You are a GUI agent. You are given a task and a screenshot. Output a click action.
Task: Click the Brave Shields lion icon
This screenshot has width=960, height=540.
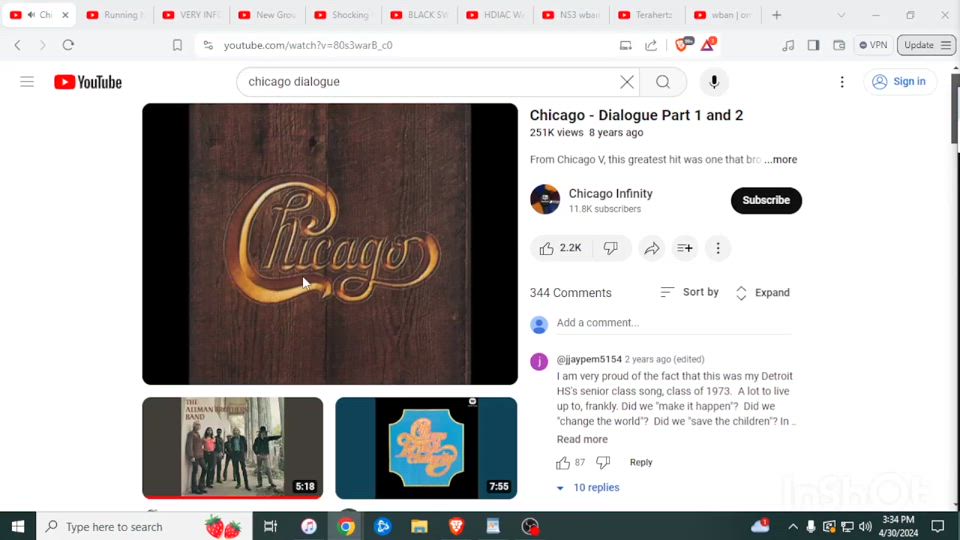(x=682, y=45)
